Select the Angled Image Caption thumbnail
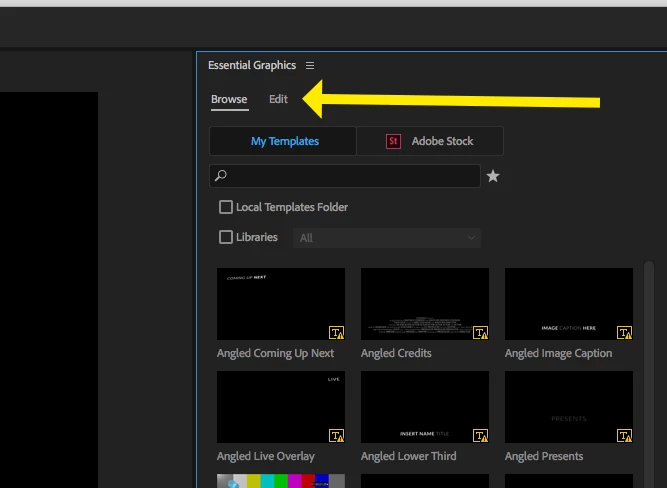The height and width of the screenshot is (488, 667). (x=569, y=304)
